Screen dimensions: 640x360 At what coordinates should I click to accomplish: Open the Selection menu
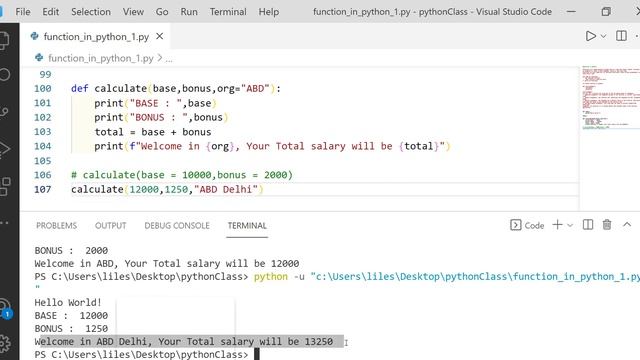pyautogui.click(x=91, y=12)
